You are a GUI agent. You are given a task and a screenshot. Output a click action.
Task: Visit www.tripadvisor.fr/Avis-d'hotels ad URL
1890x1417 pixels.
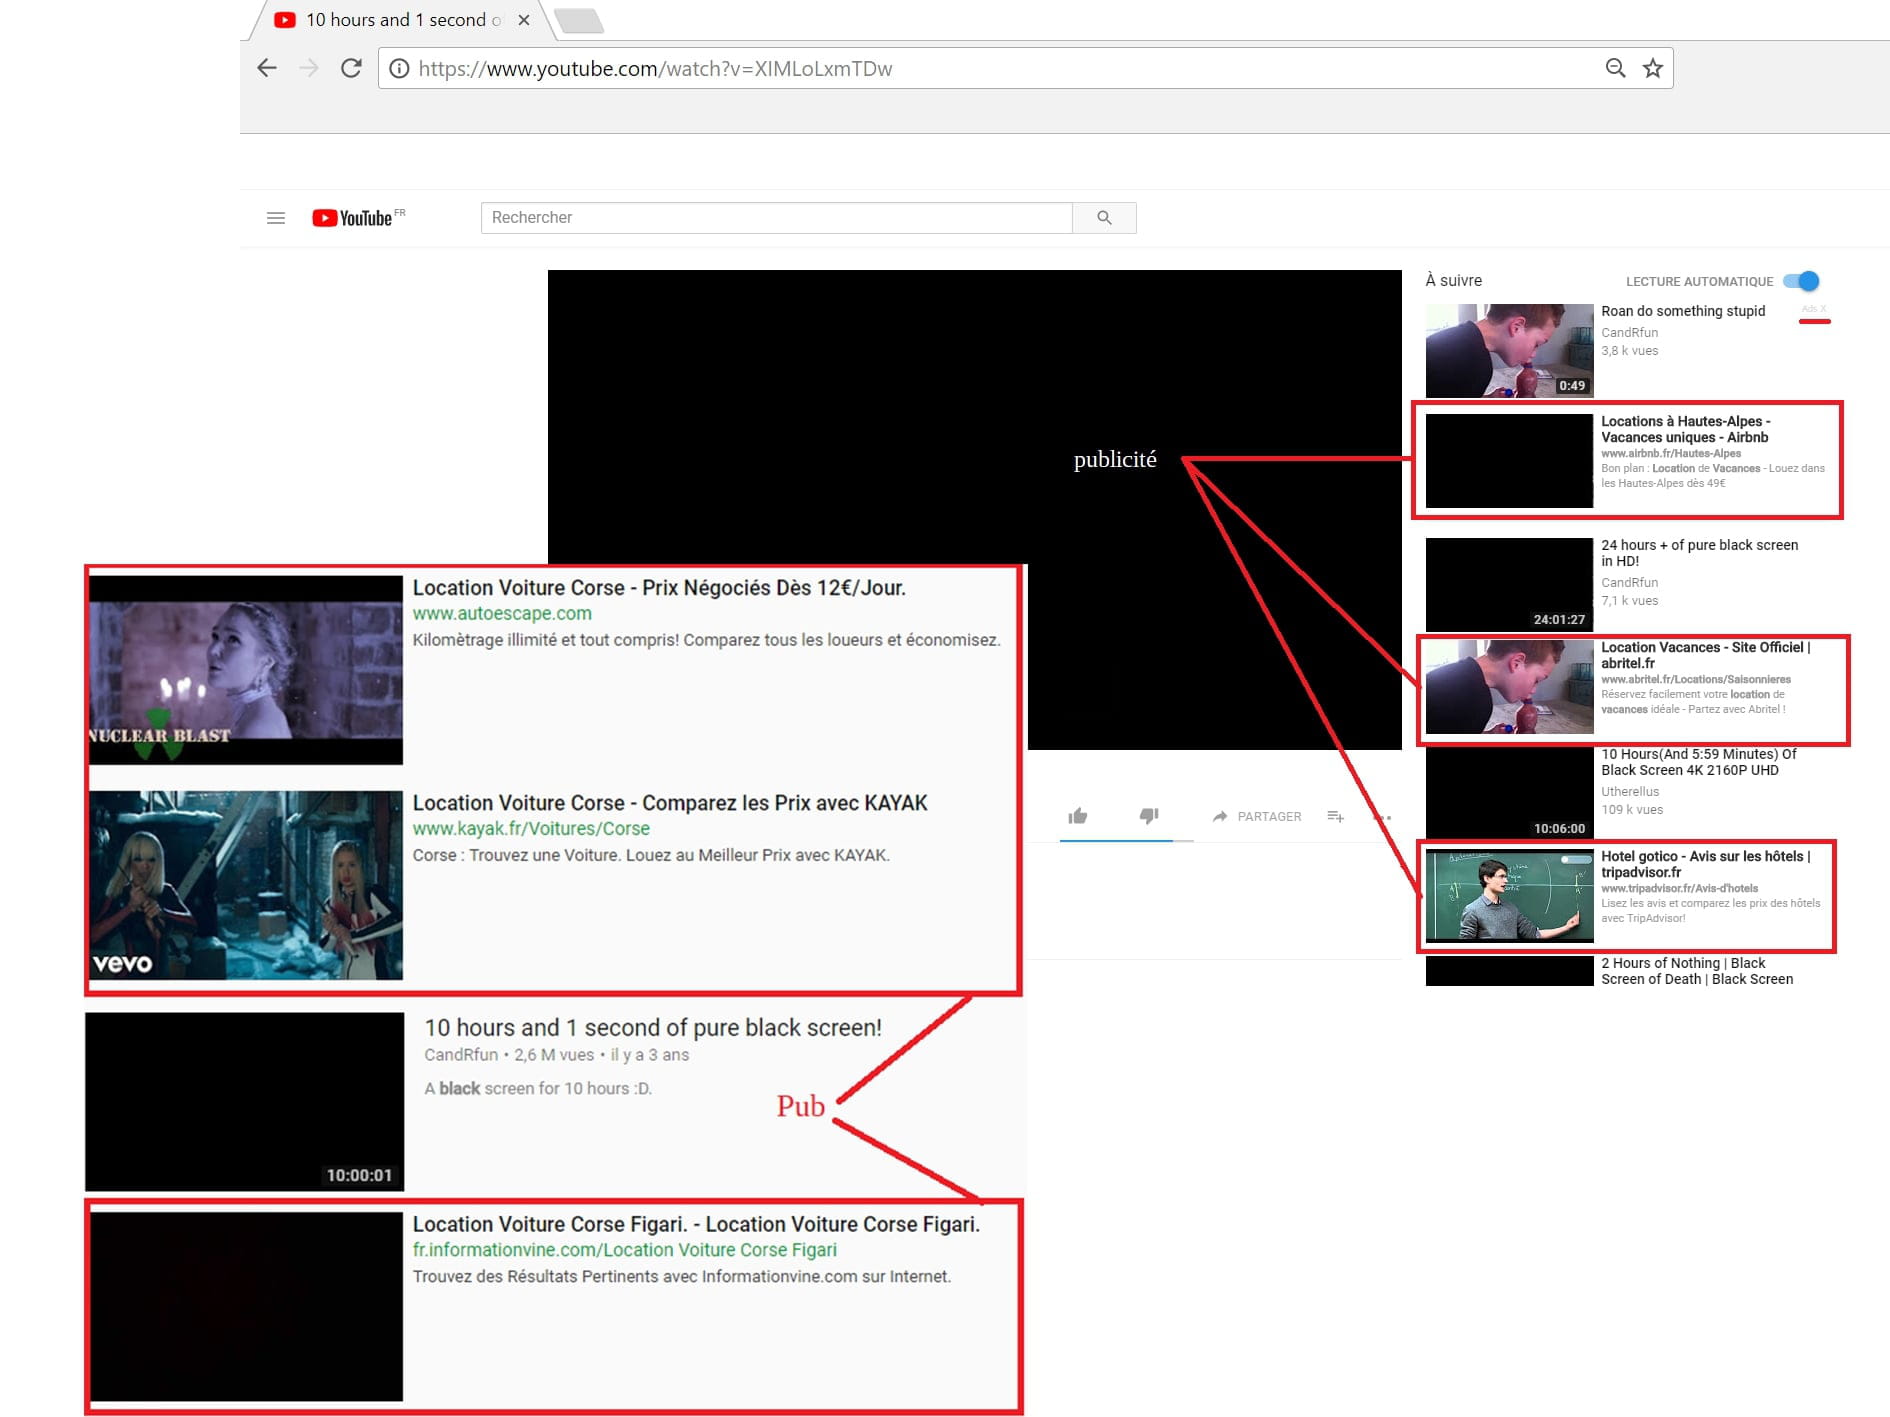pos(1679,888)
